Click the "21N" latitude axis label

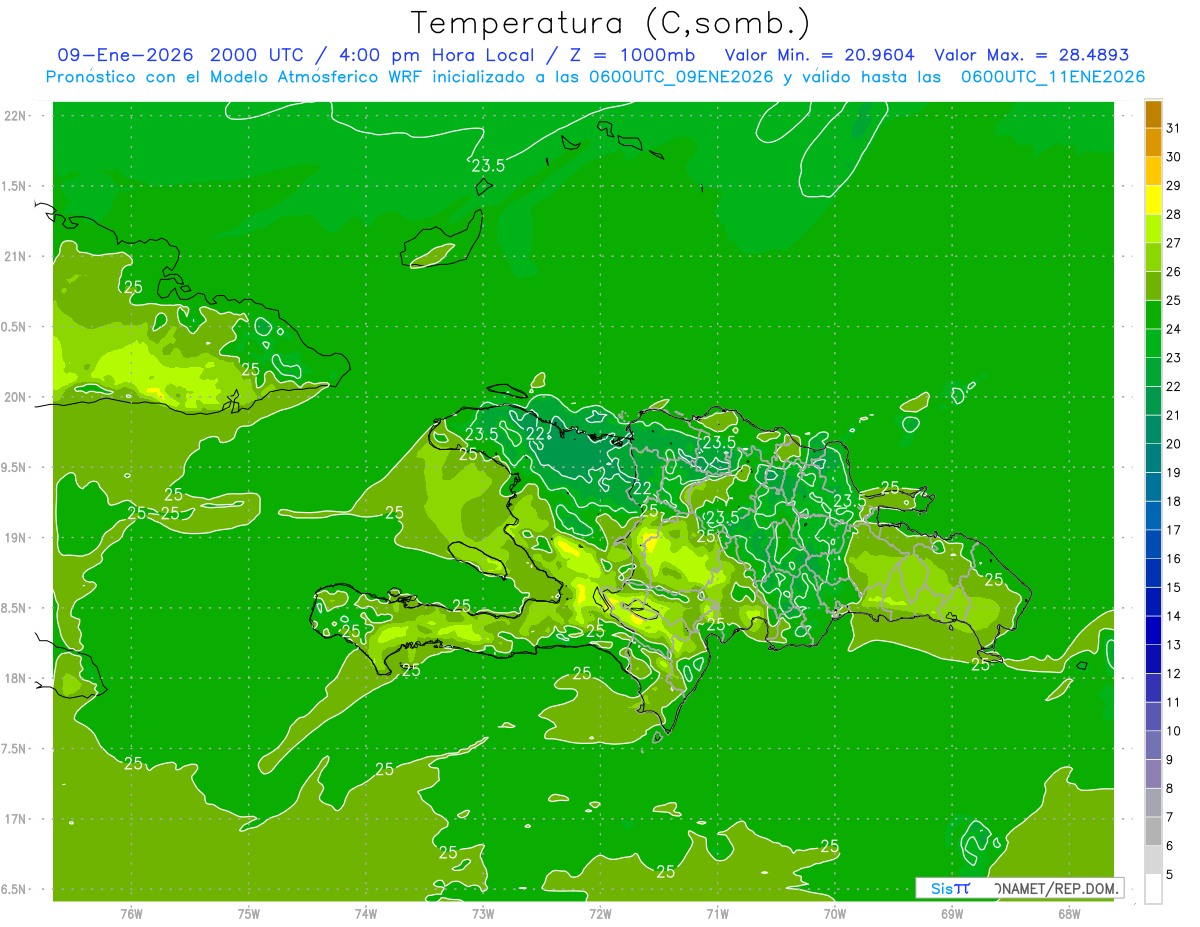[x=16, y=256]
